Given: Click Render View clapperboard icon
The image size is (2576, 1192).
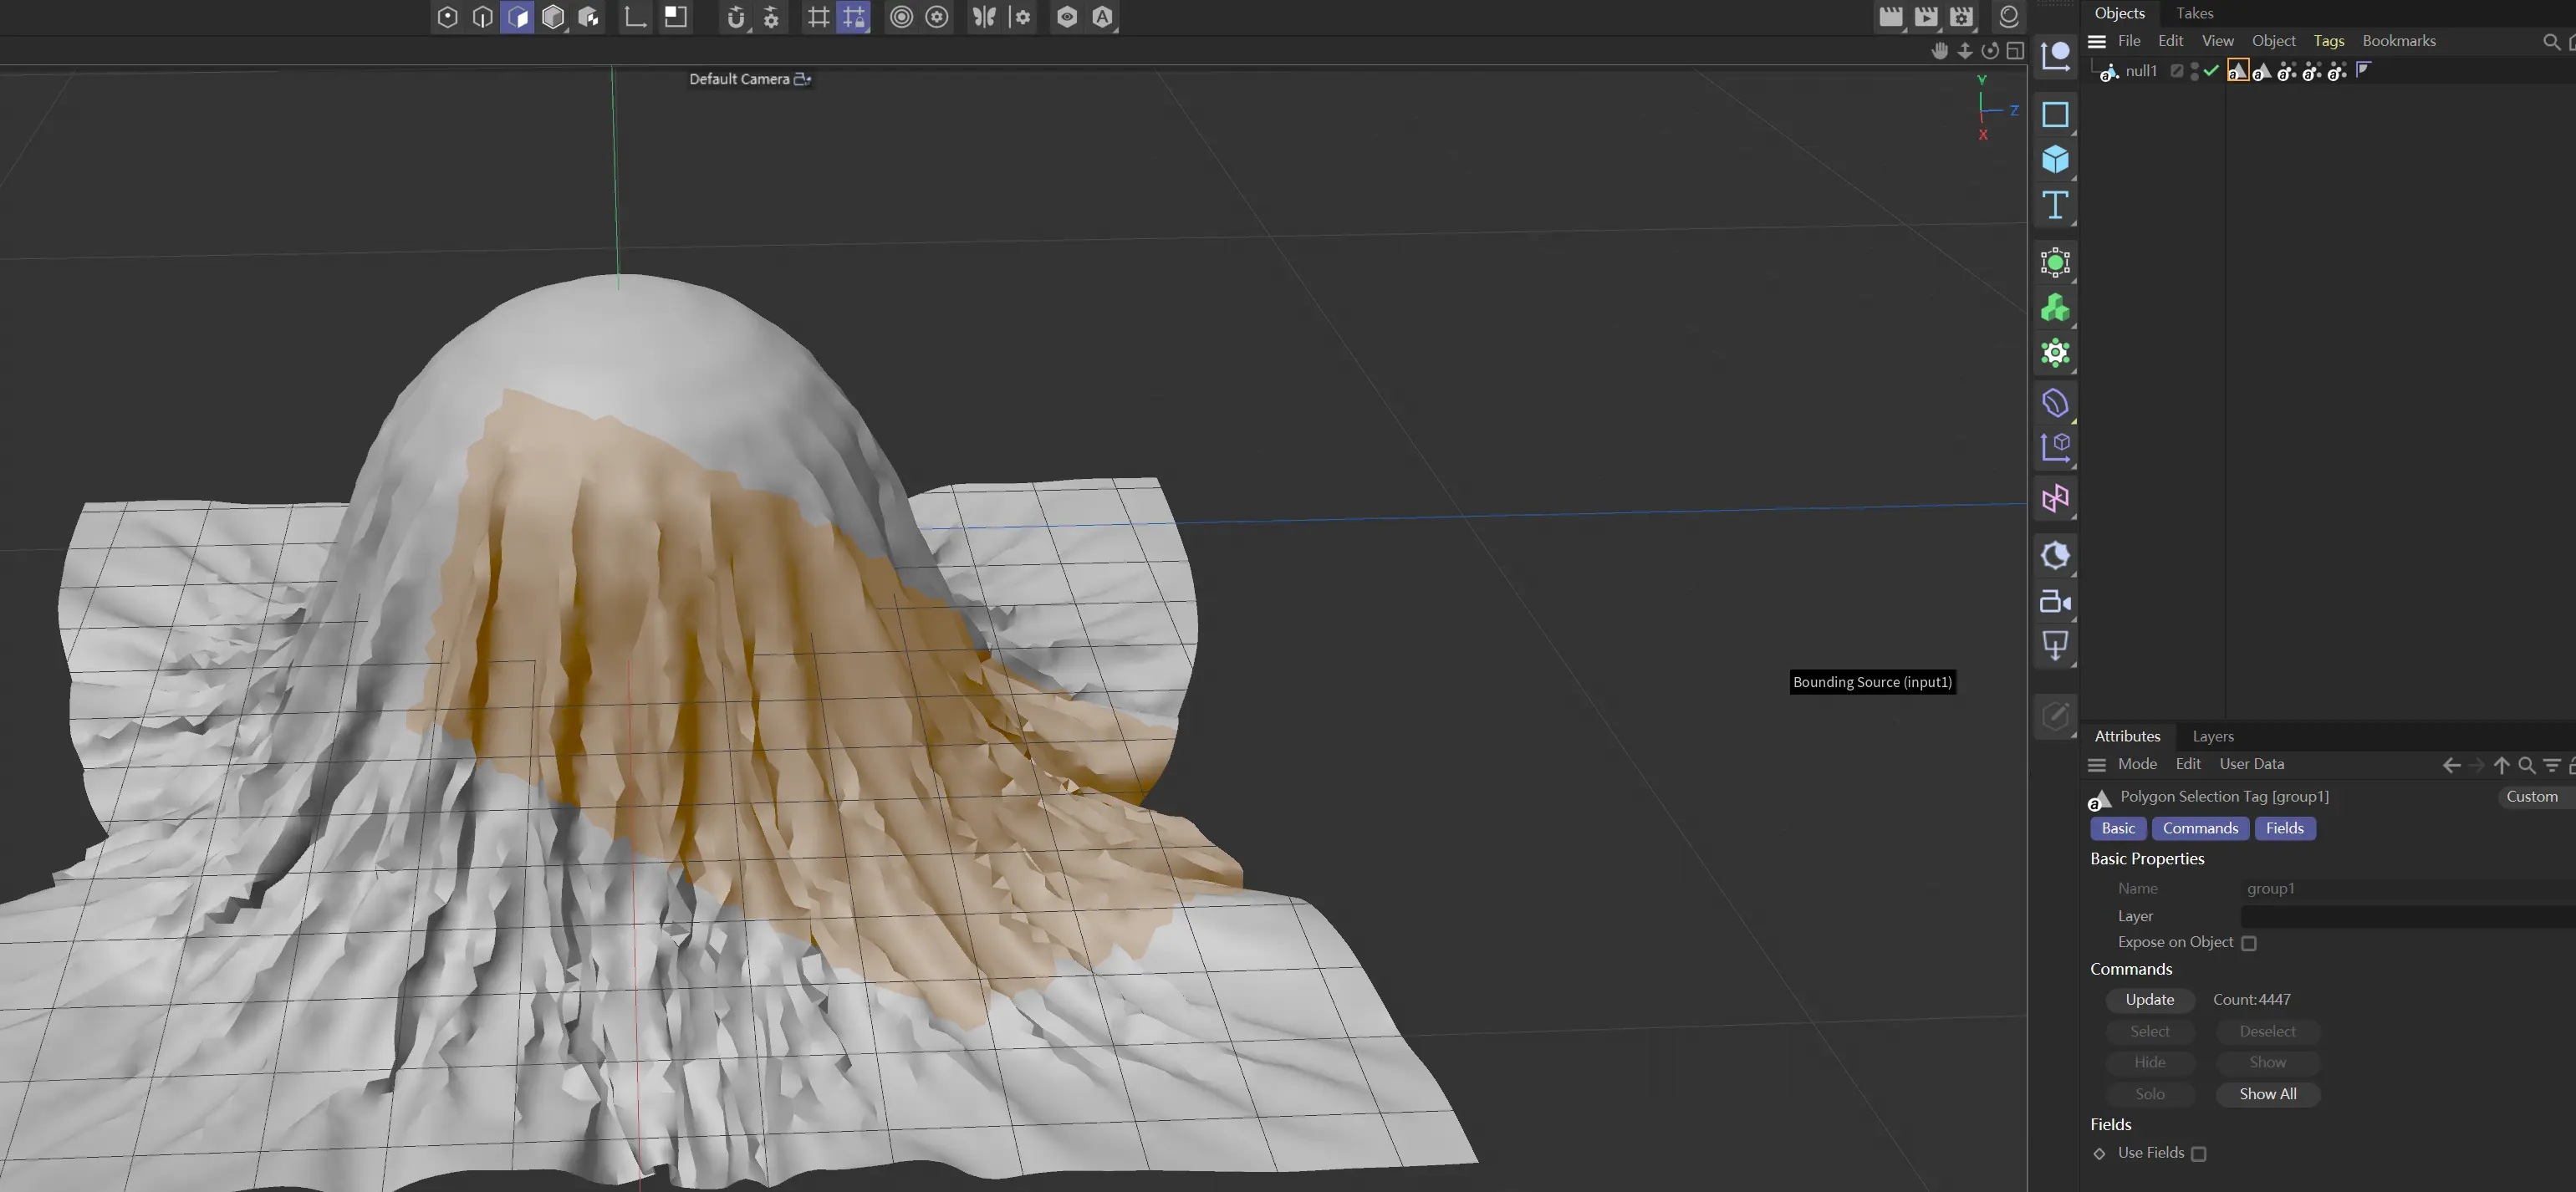Looking at the screenshot, I should point(1890,17).
